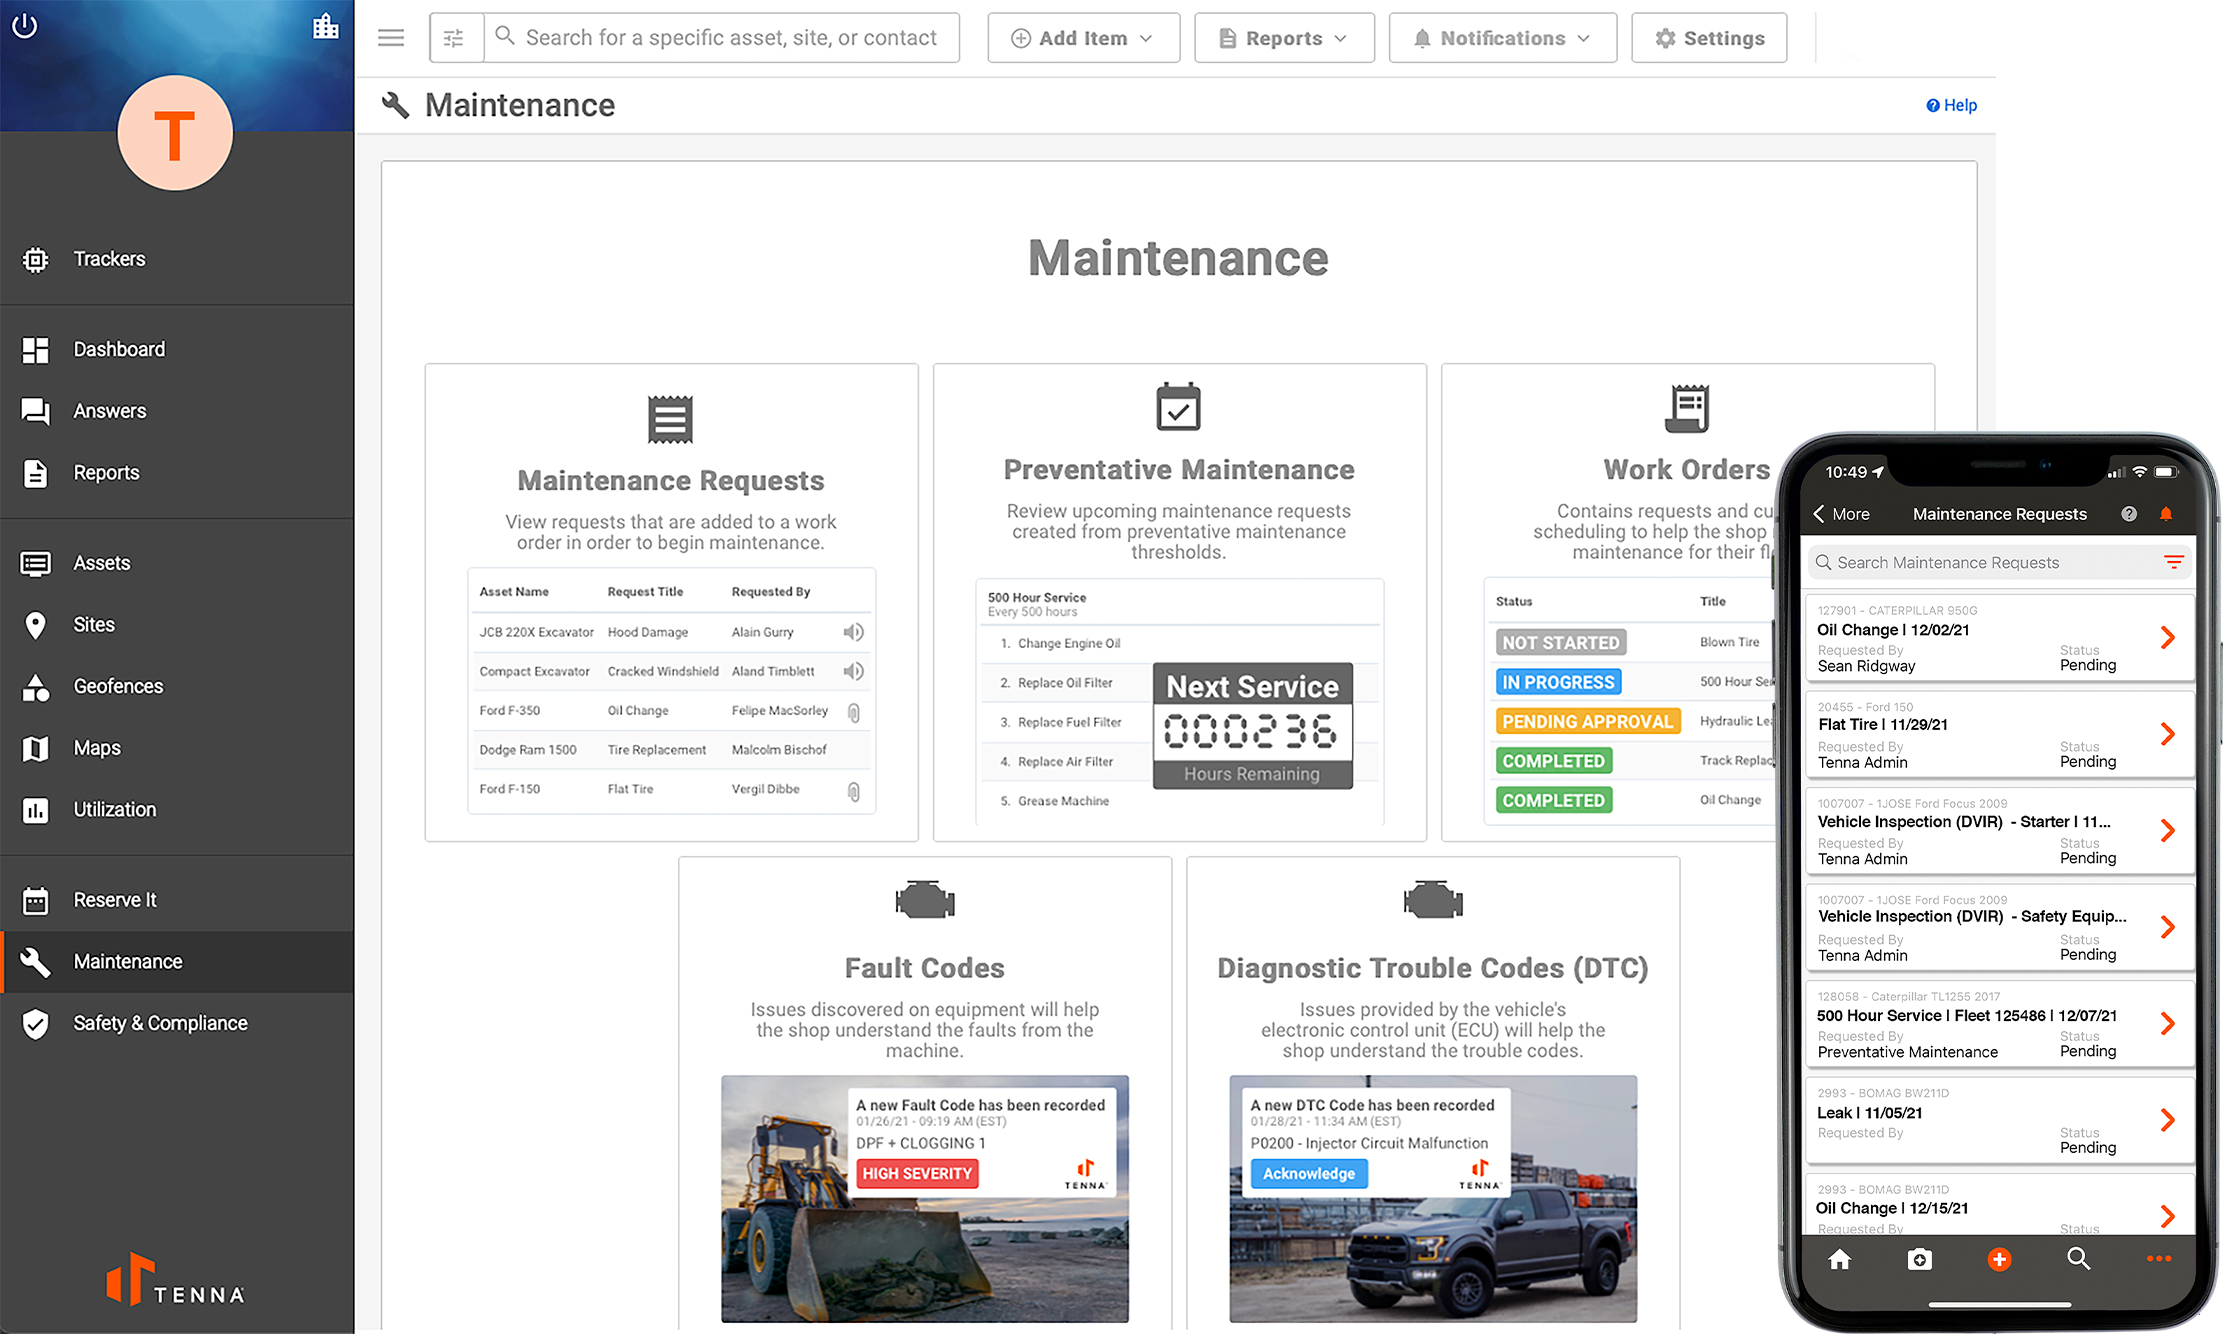Image resolution: width=2224 pixels, height=1334 pixels.
Task: Open the Add Item dropdown
Action: [x=1083, y=37]
